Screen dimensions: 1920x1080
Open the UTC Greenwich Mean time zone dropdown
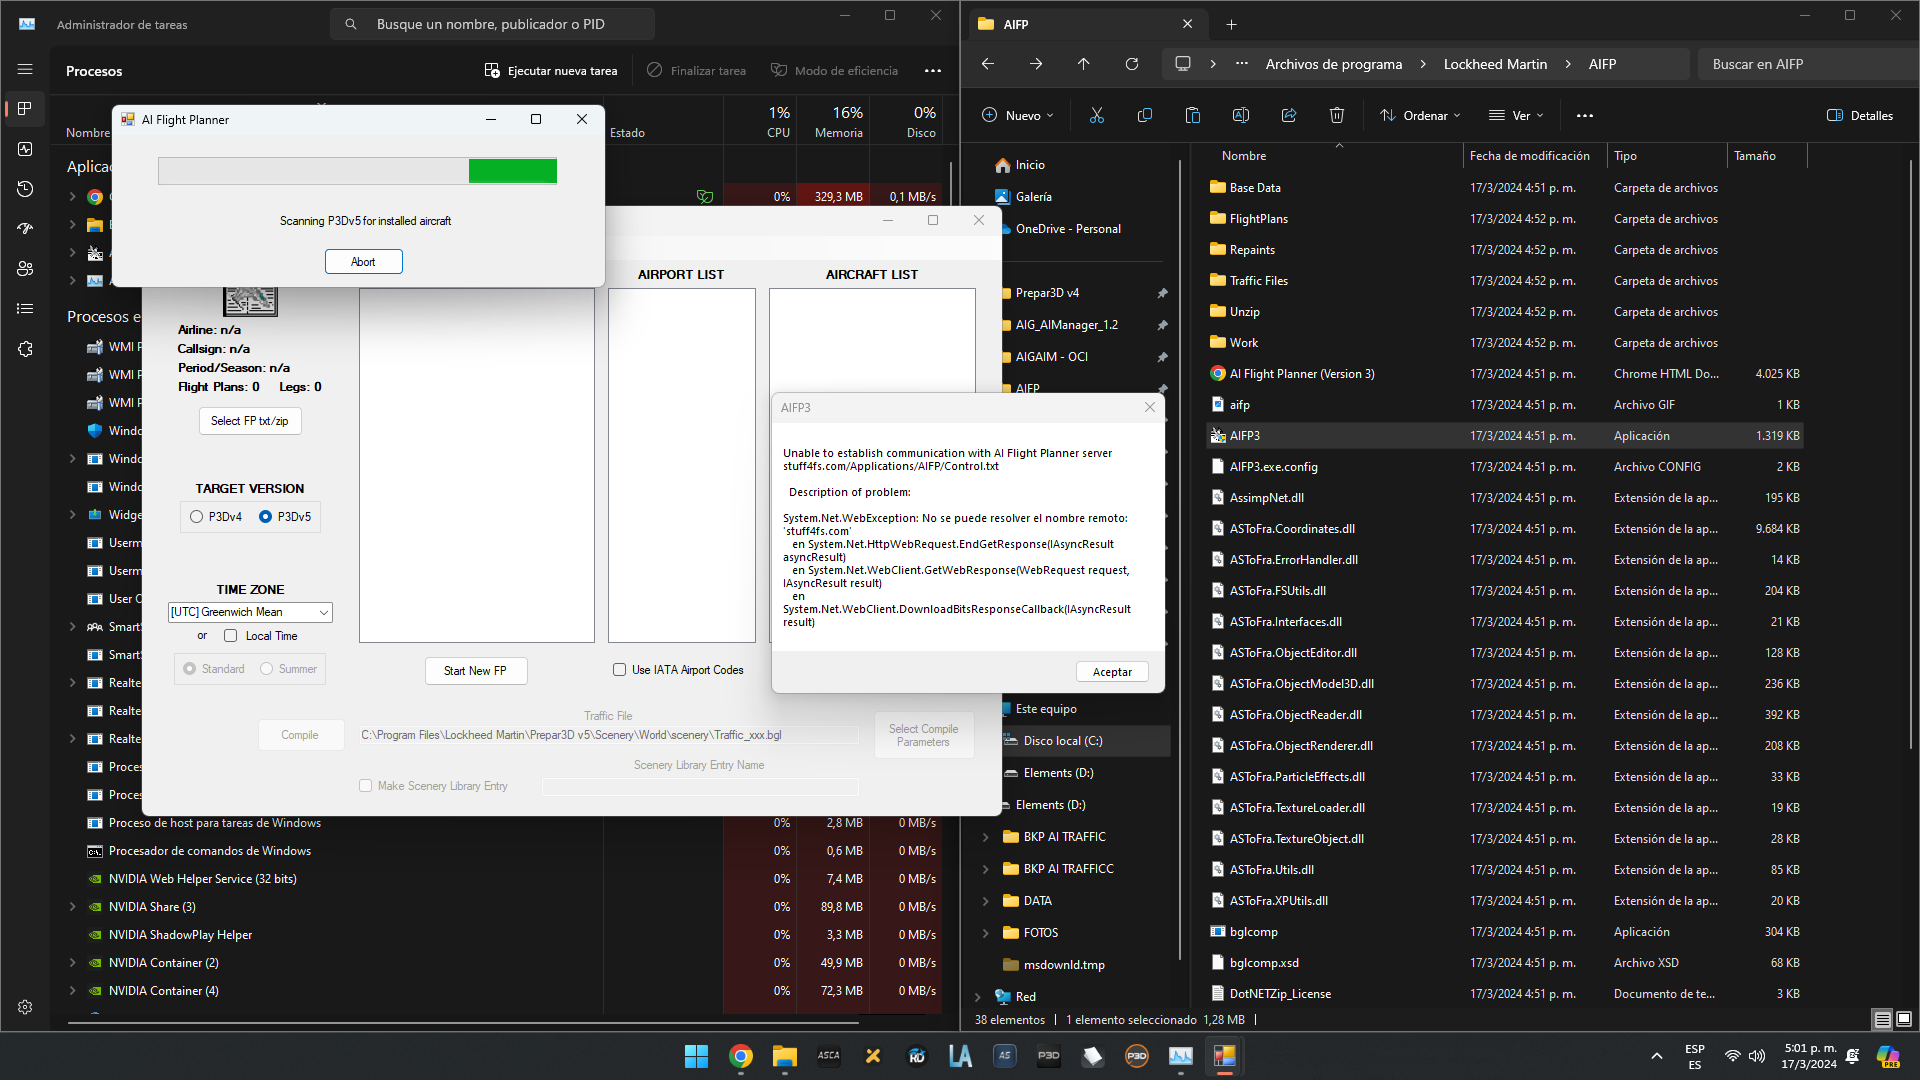coord(250,612)
